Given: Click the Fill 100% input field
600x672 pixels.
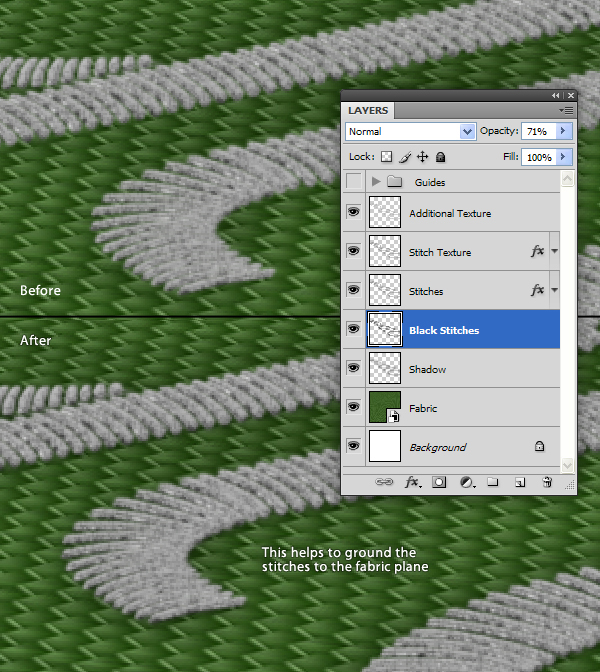Looking at the screenshot, I should click(539, 157).
